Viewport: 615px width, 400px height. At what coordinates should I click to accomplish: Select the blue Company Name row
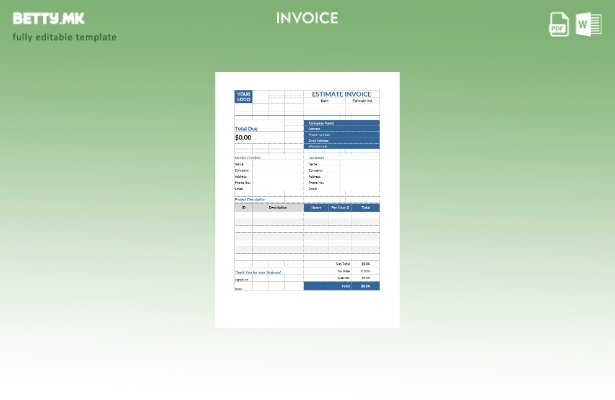click(341, 123)
